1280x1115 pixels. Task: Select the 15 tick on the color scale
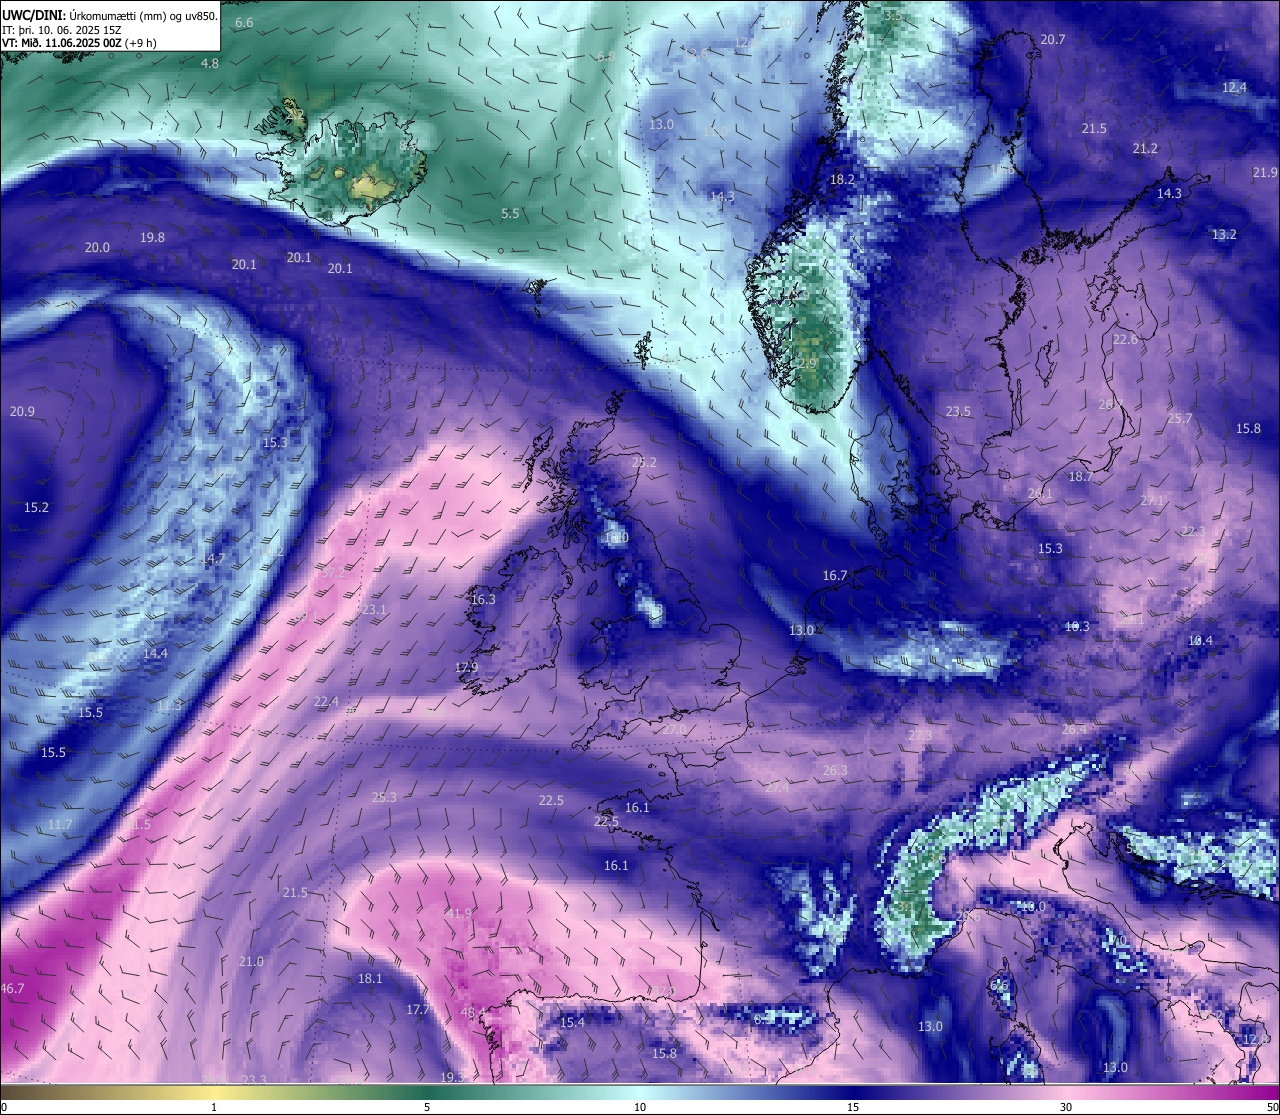(853, 1107)
